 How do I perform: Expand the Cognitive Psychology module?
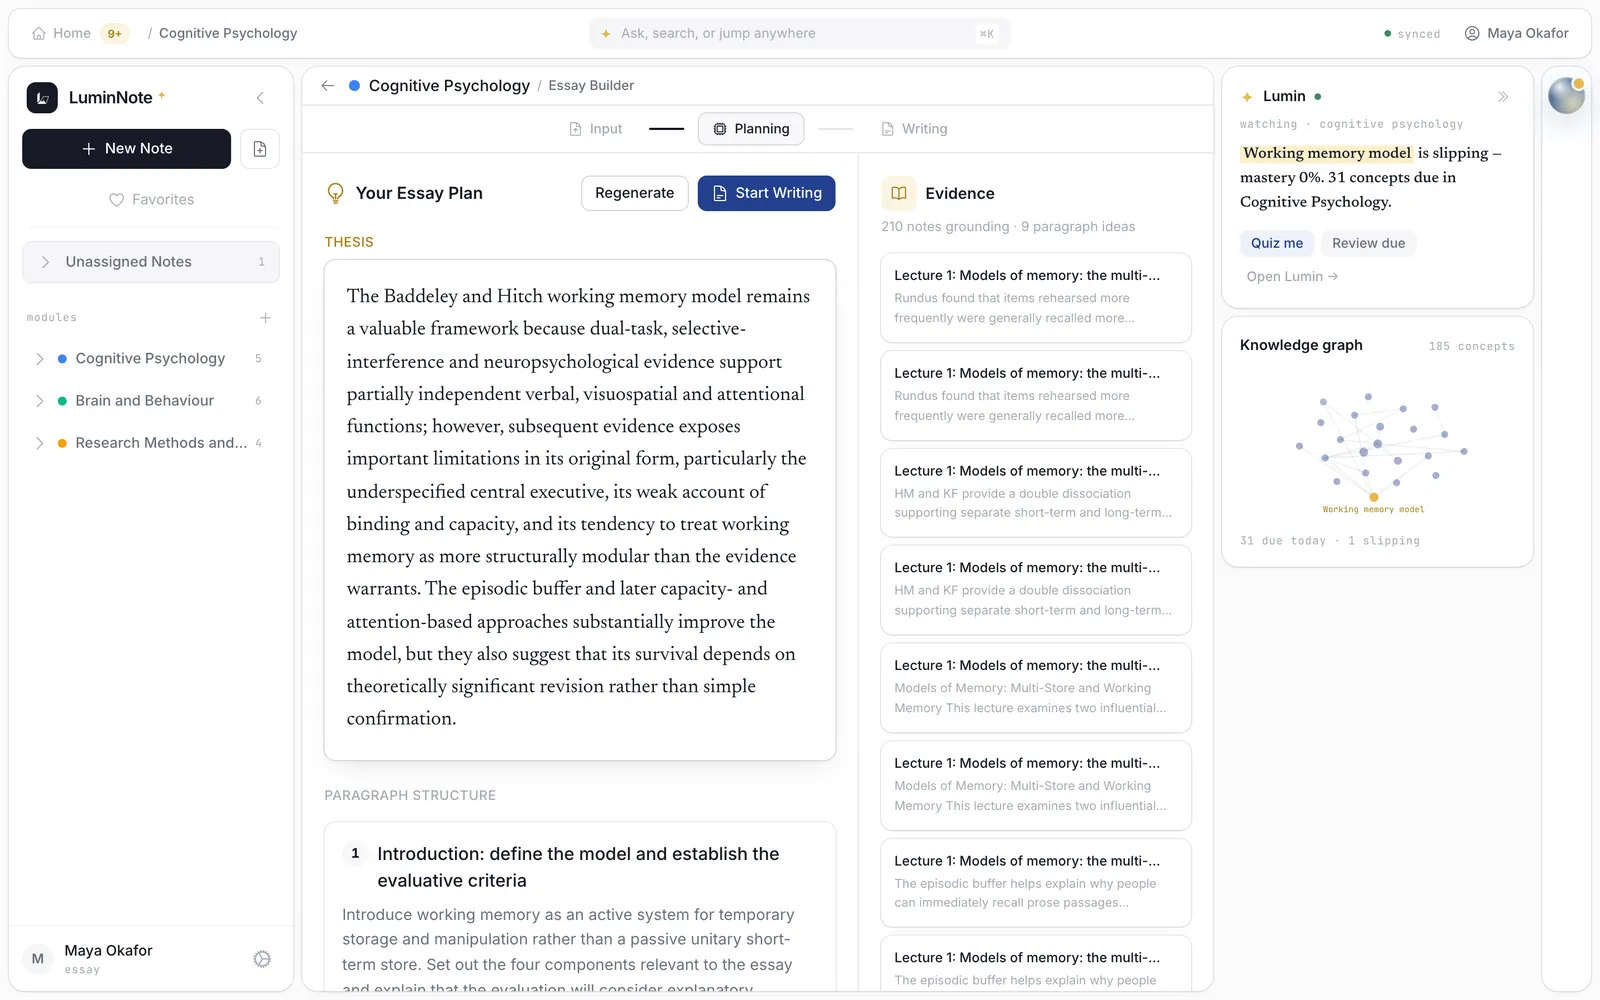tap(39, 359)
